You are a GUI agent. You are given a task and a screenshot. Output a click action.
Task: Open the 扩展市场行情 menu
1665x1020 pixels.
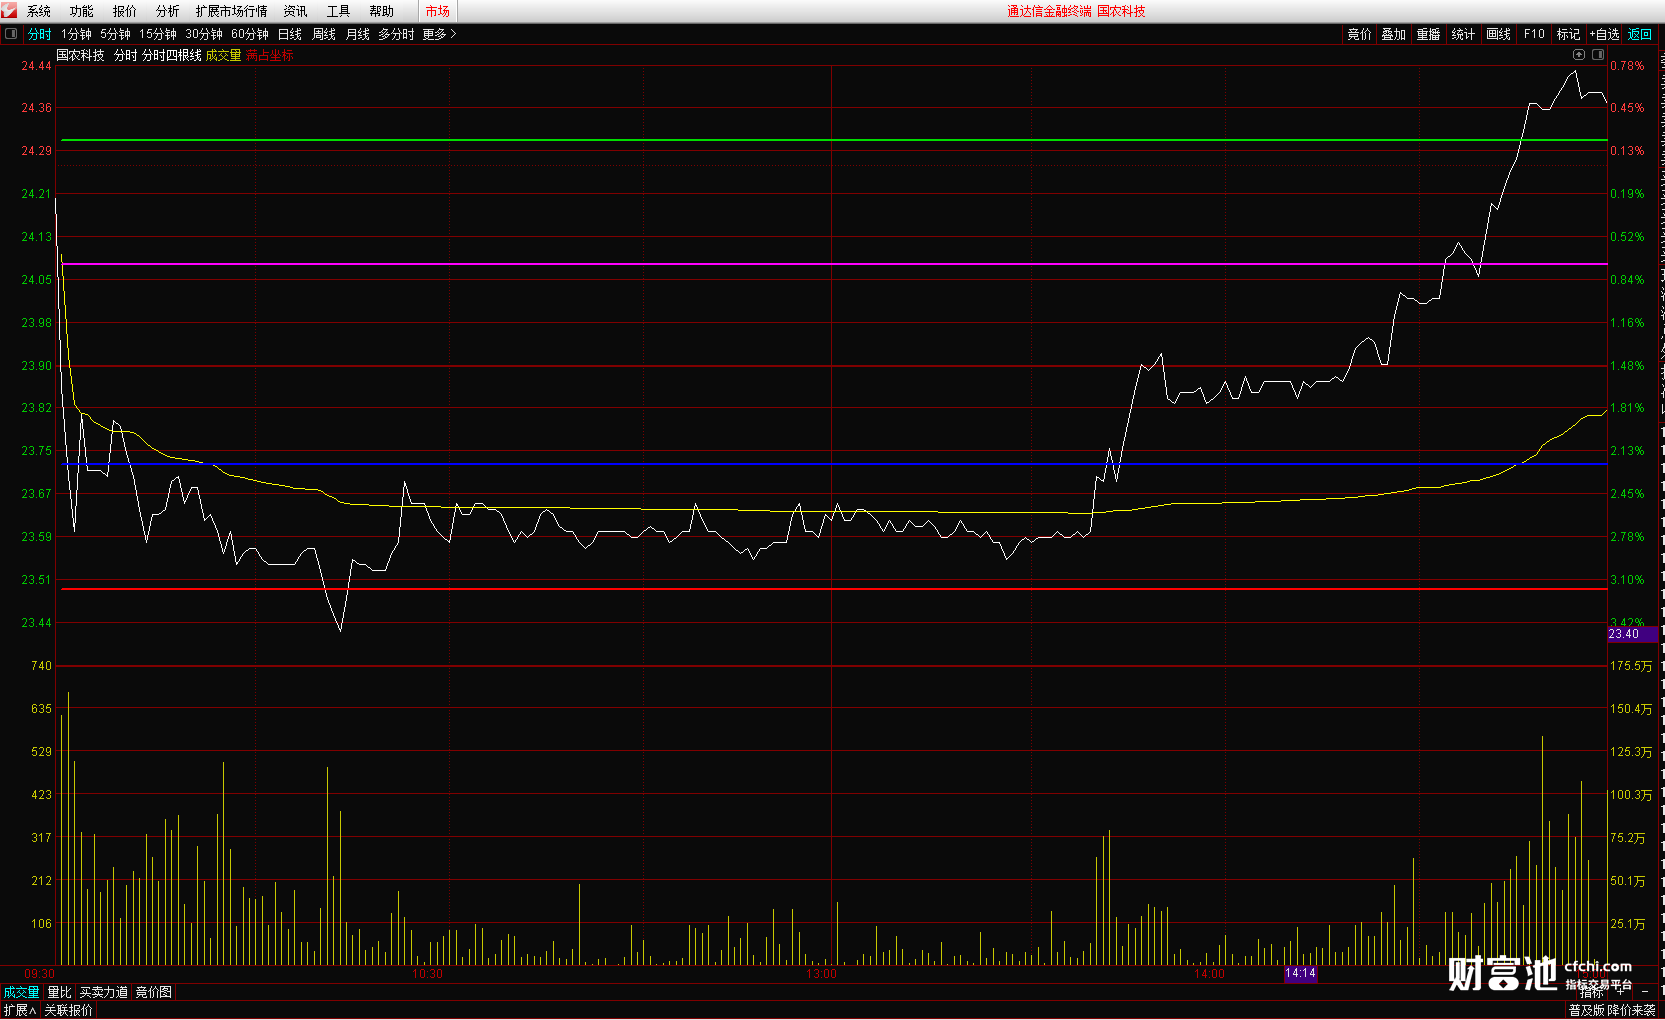232,11
